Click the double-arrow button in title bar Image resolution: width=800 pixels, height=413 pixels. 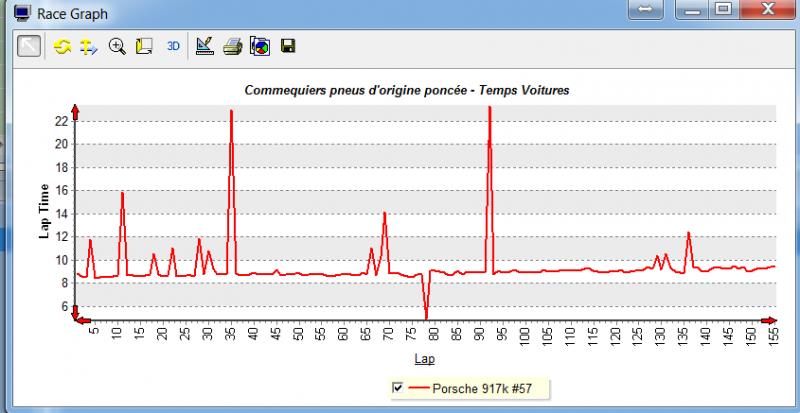point(645,9)
